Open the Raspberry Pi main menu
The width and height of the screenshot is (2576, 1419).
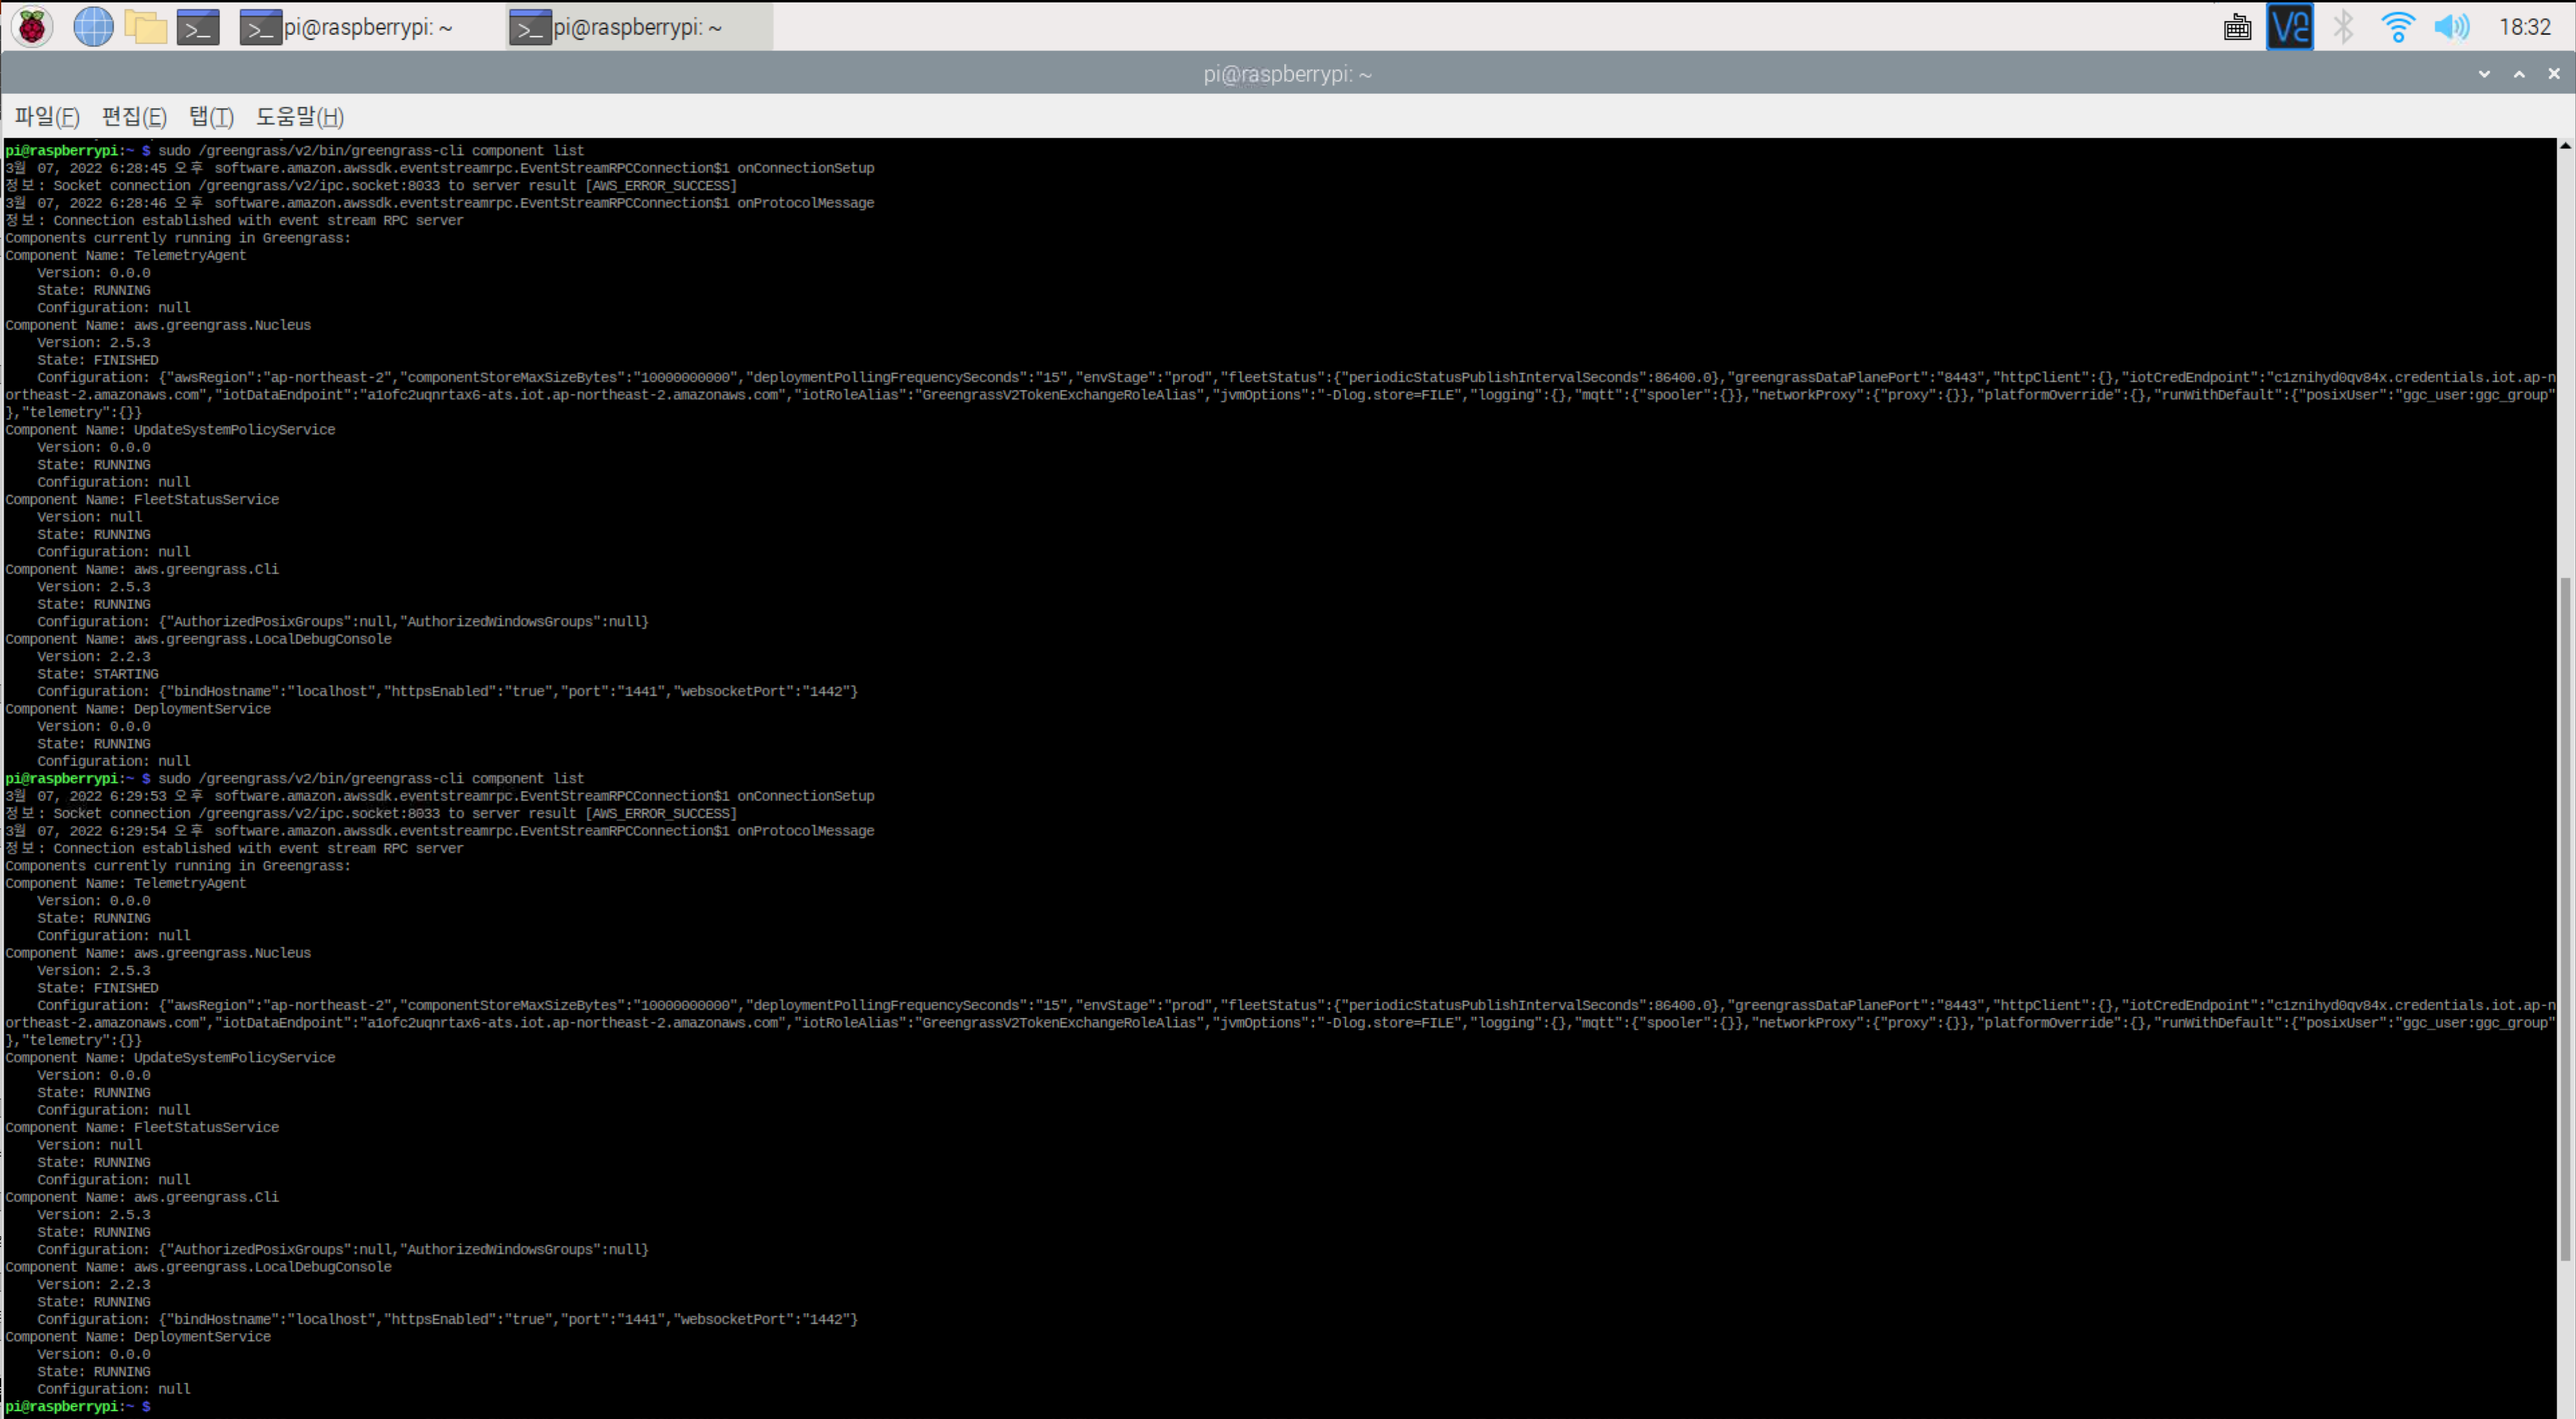(32, 27)
